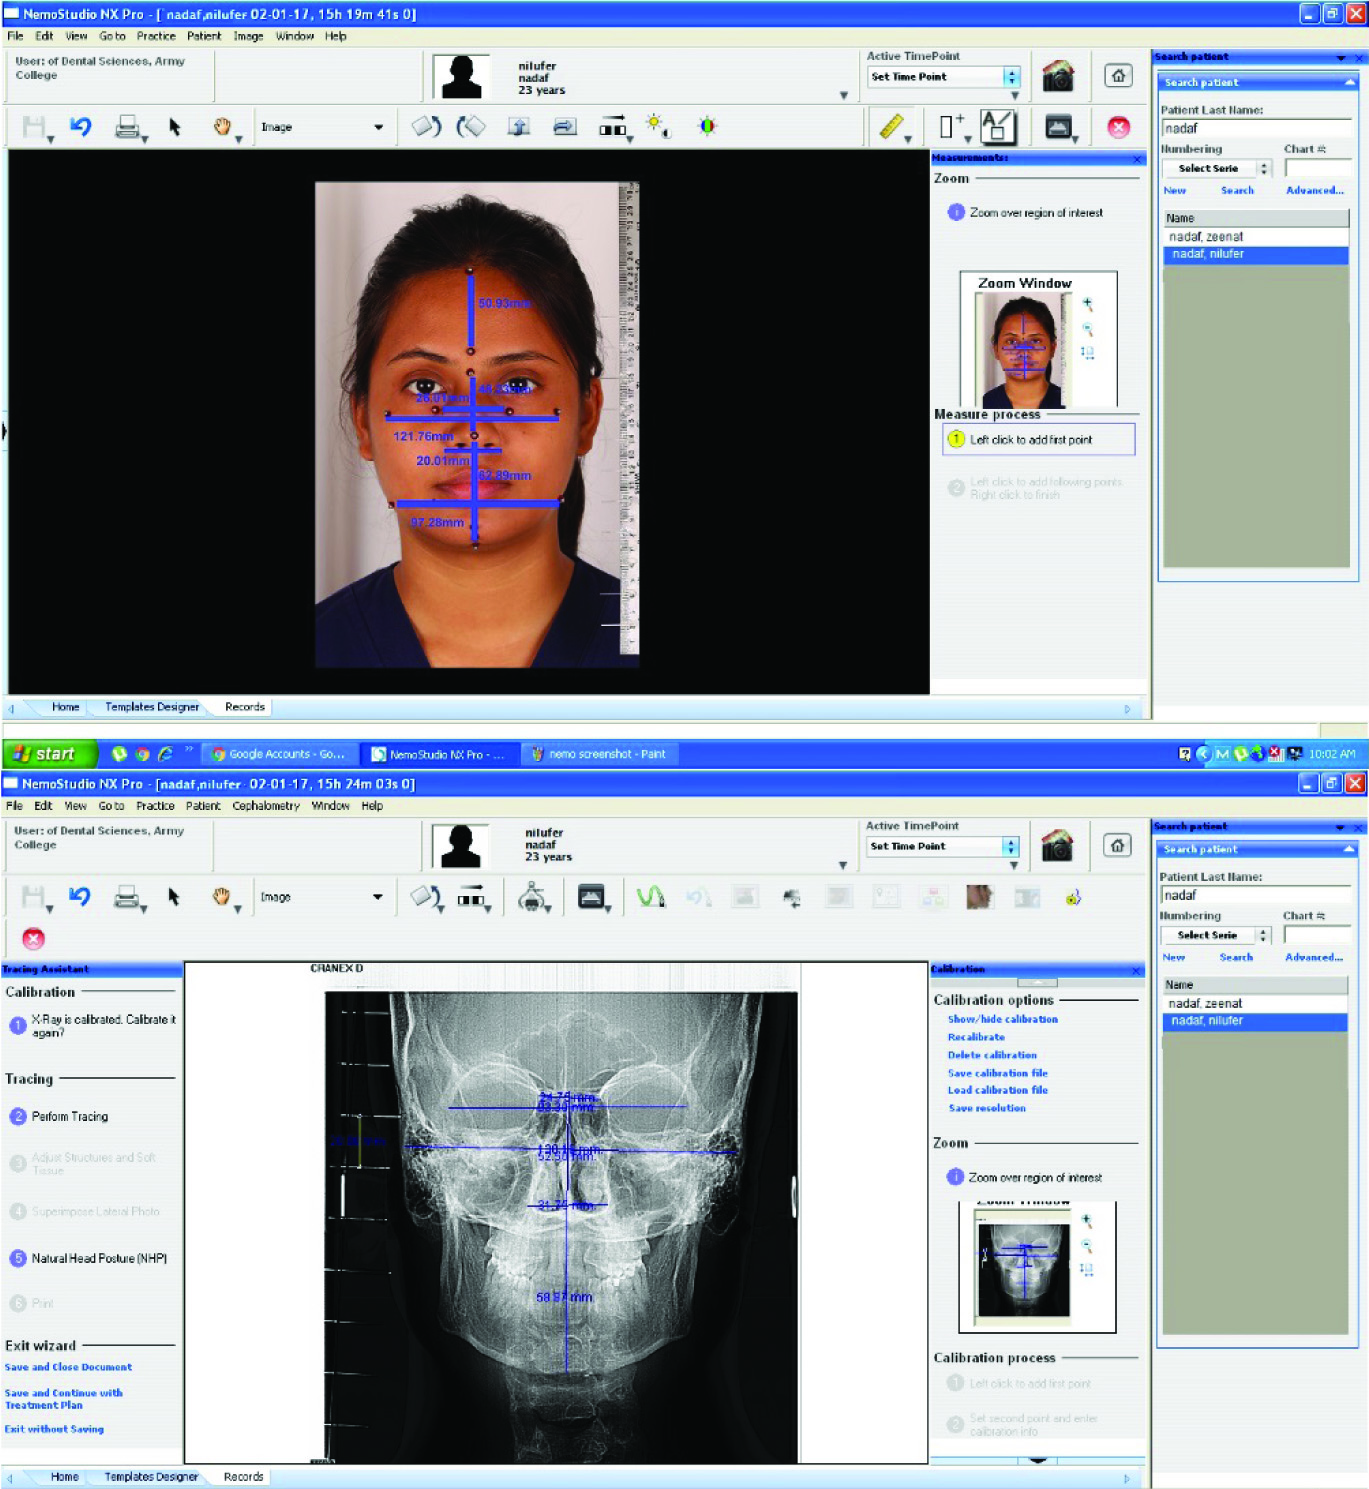Open the Cephalometry menu
1369x1489 pixels.
(x=266, y=806)
